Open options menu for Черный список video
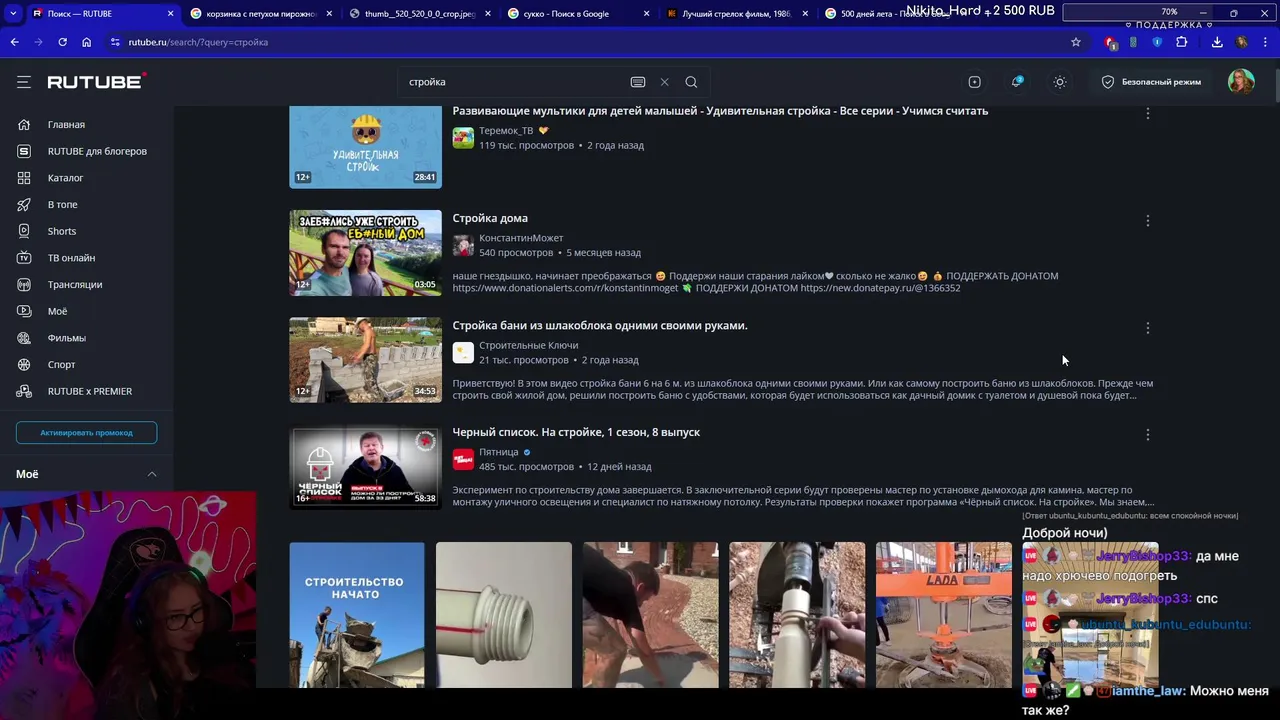 click(1148, 435)
